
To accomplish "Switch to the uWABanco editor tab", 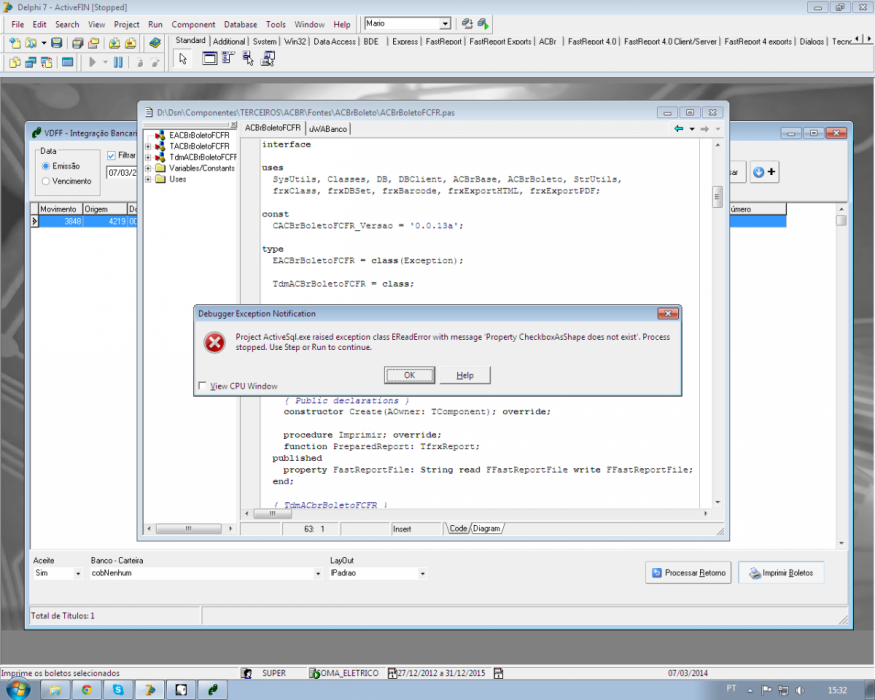I will (328, 129).
